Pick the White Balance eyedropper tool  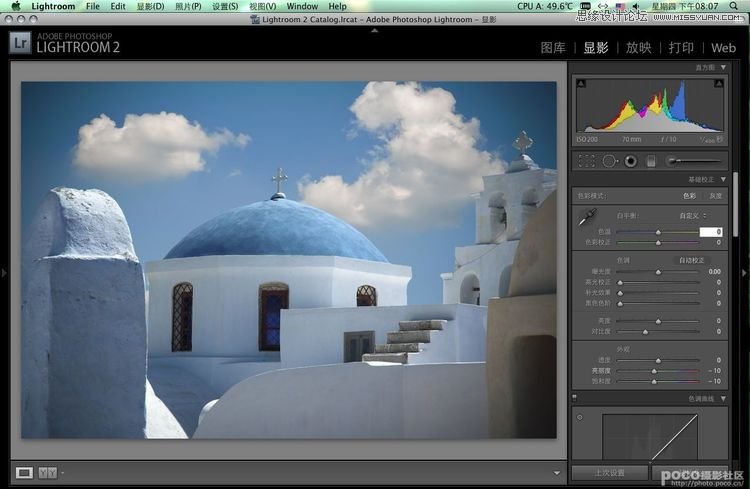588,217
